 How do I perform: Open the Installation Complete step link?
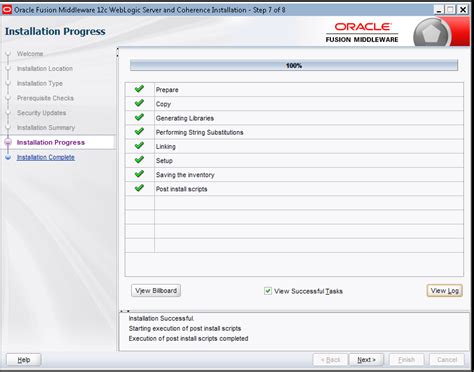[46, 157]
